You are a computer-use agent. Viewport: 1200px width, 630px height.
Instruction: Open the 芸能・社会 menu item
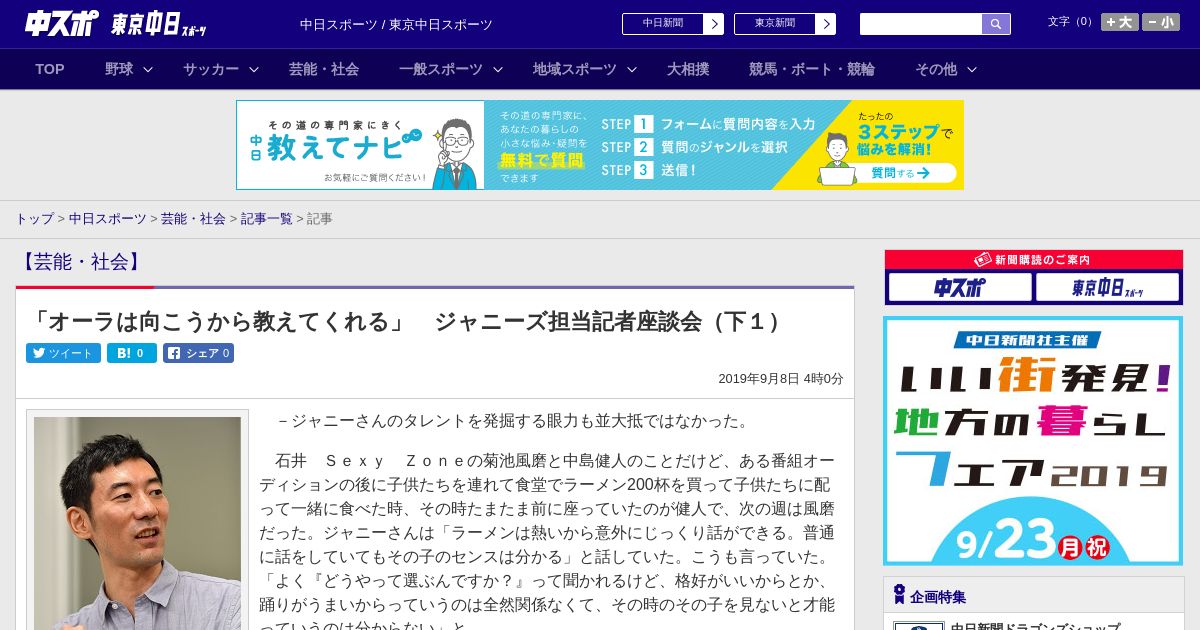pos(324,69)
